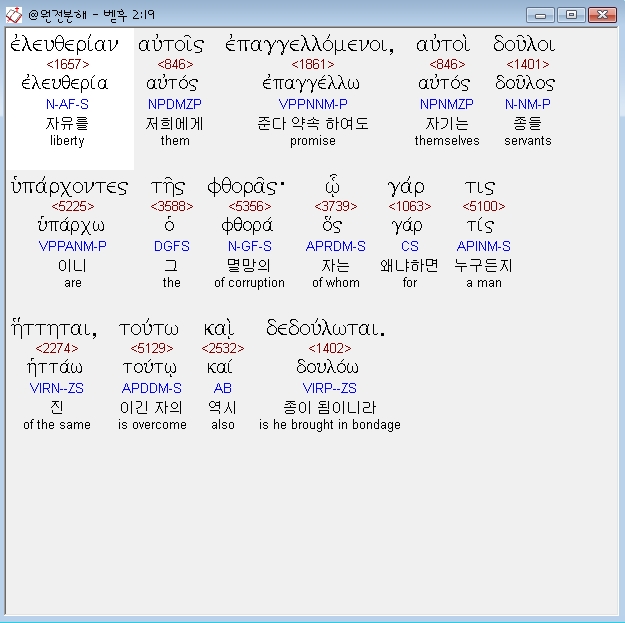Click parsing code AB

coord(223,388)
